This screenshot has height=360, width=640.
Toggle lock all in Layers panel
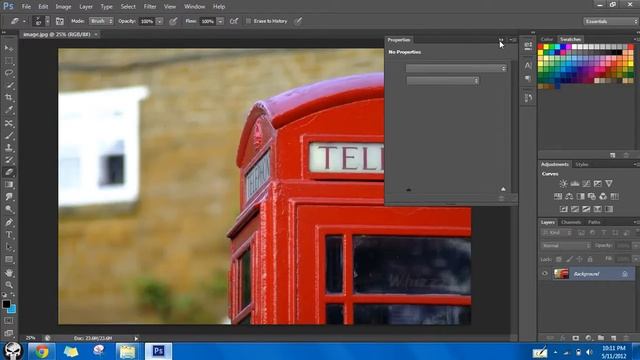coord(590,259)
